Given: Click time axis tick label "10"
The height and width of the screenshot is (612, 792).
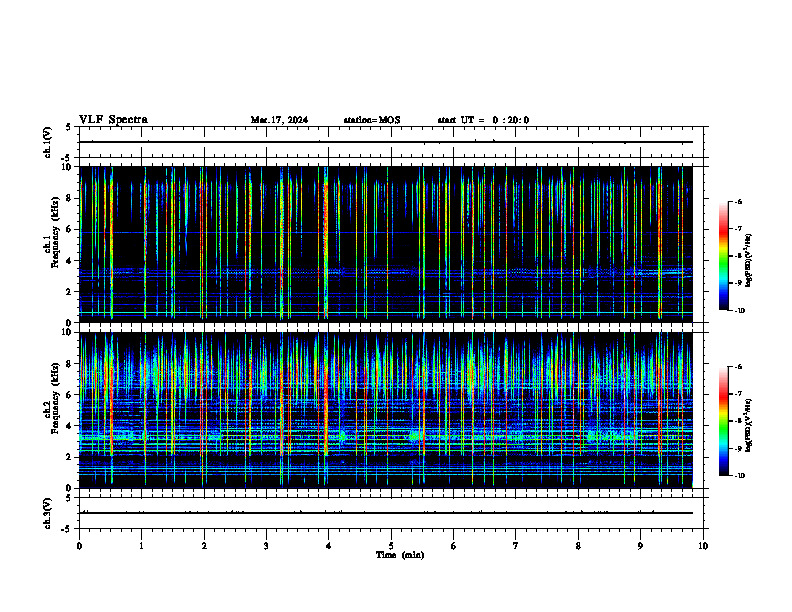Looking at the screenshot, I should click(703, 546).
